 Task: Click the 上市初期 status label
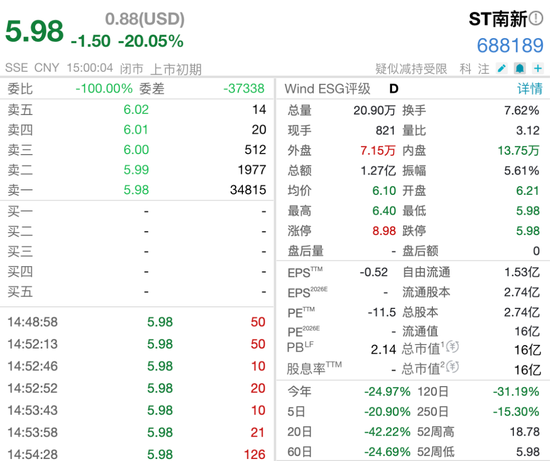pos(176,69)
